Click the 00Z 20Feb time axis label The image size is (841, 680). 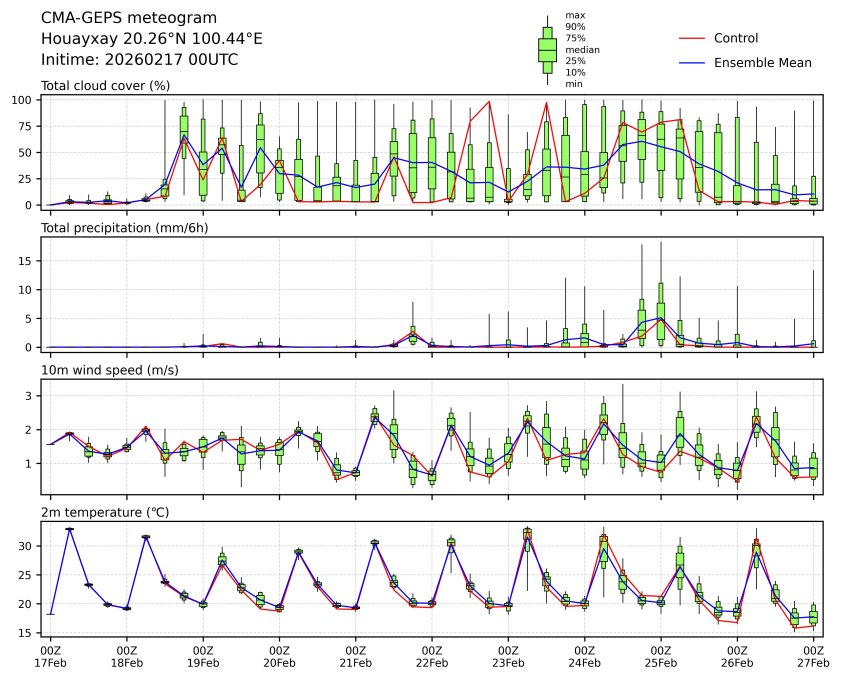coord(279,655)
